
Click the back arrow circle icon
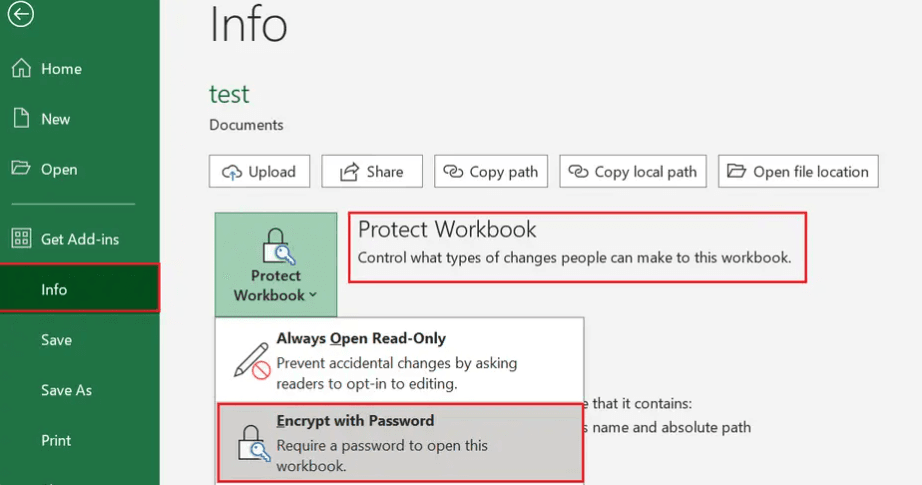tap(20, 14)
